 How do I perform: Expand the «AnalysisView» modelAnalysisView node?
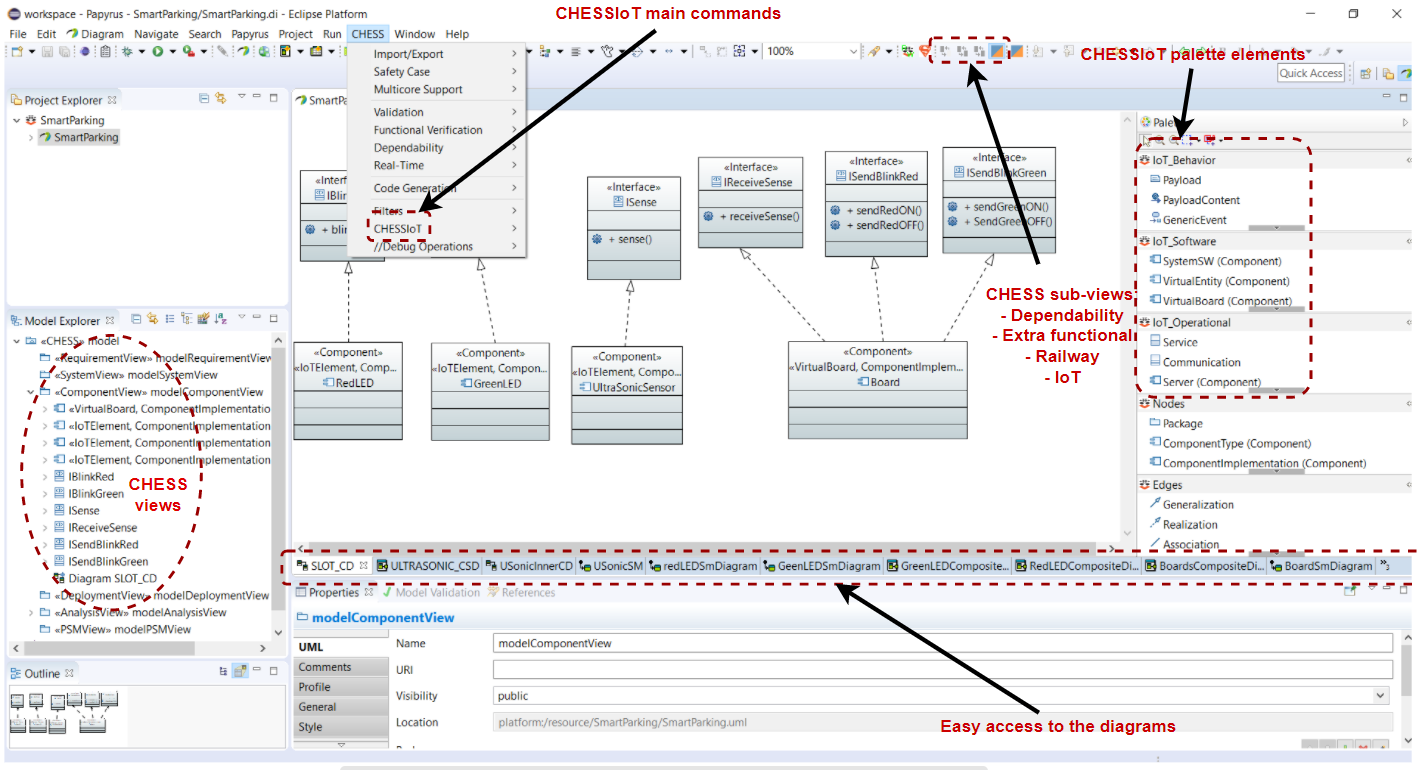pyautogui.click(x=31, y=612)
